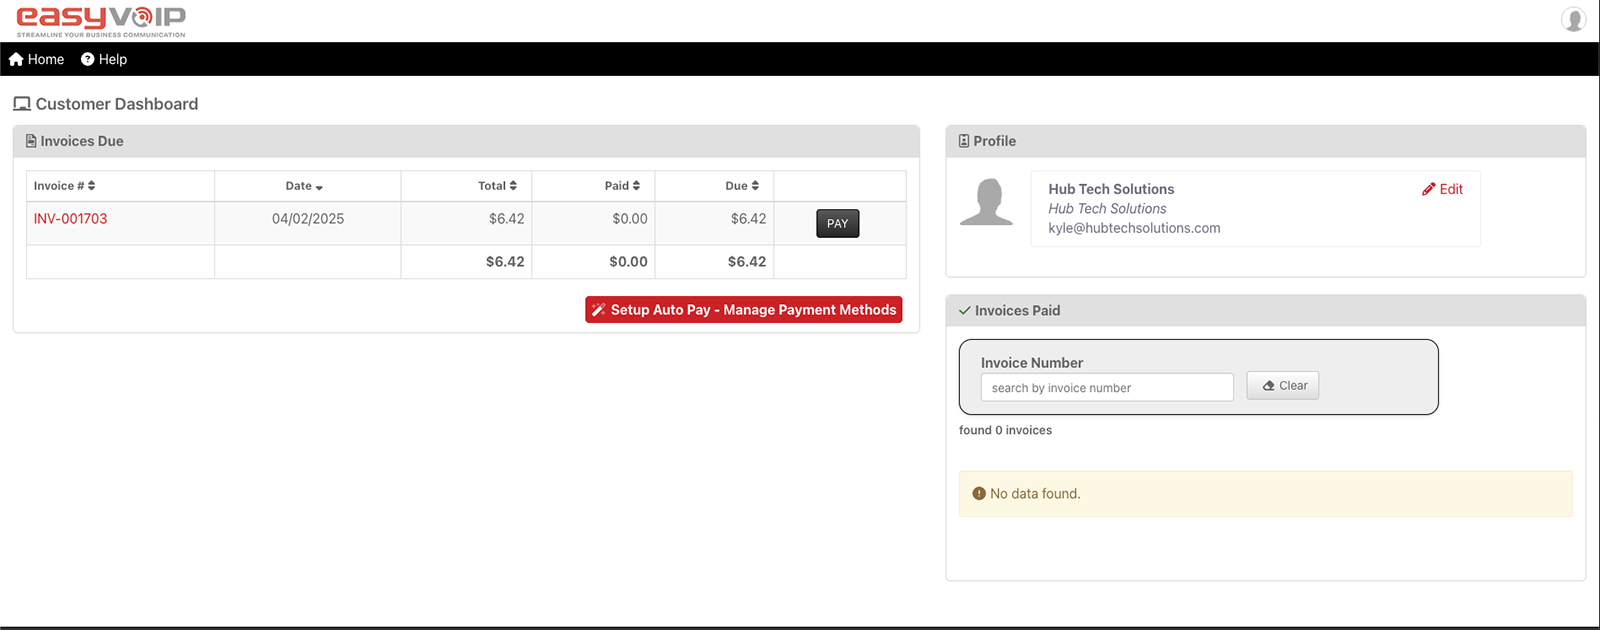Viewport: 1600px width, 630px height.
Task: Click the bold Hub Tech Solutions name
Action: (x=1111, y=189)
